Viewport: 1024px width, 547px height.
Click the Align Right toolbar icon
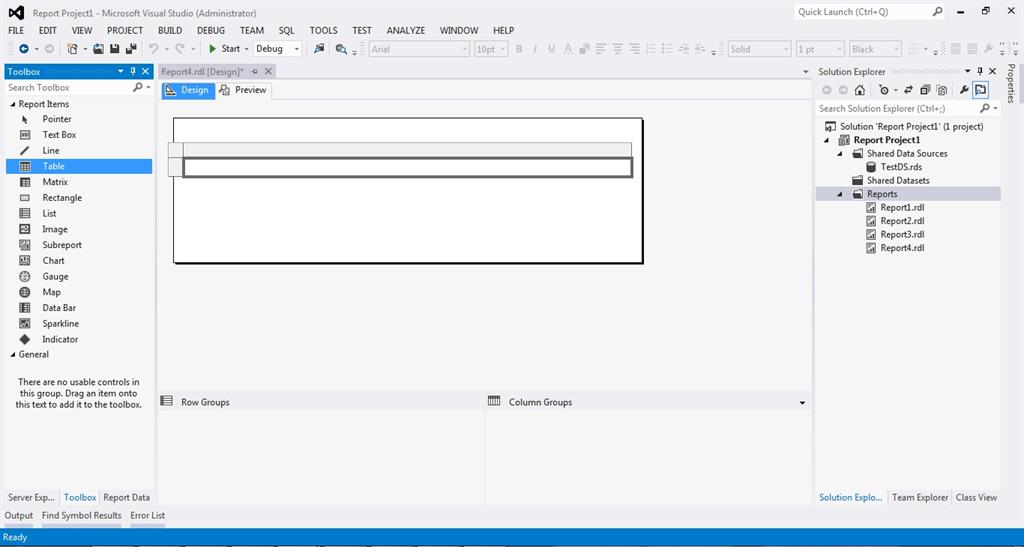[x=634, y=49]
